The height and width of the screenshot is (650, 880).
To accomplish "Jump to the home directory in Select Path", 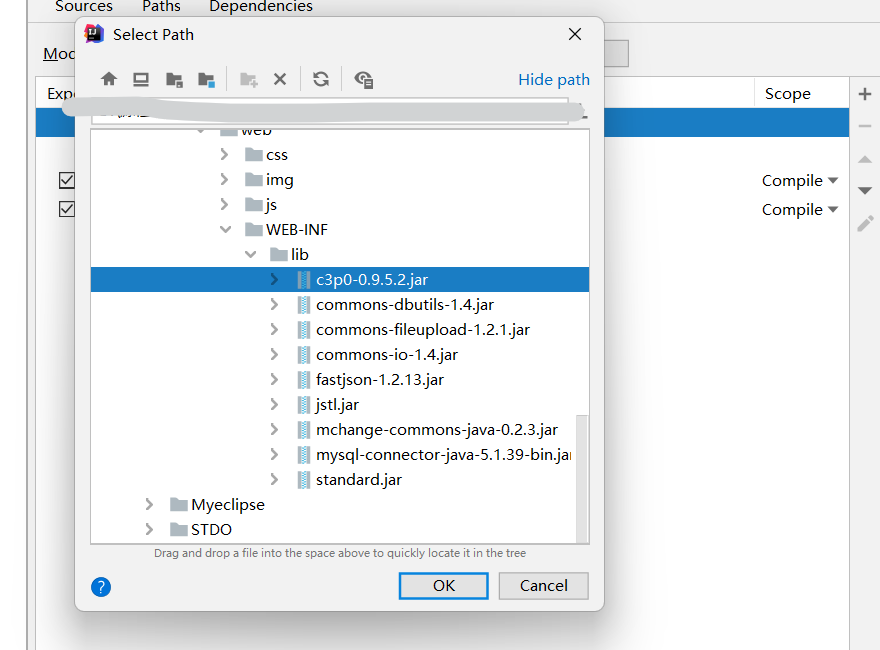I will click(108, 78).
